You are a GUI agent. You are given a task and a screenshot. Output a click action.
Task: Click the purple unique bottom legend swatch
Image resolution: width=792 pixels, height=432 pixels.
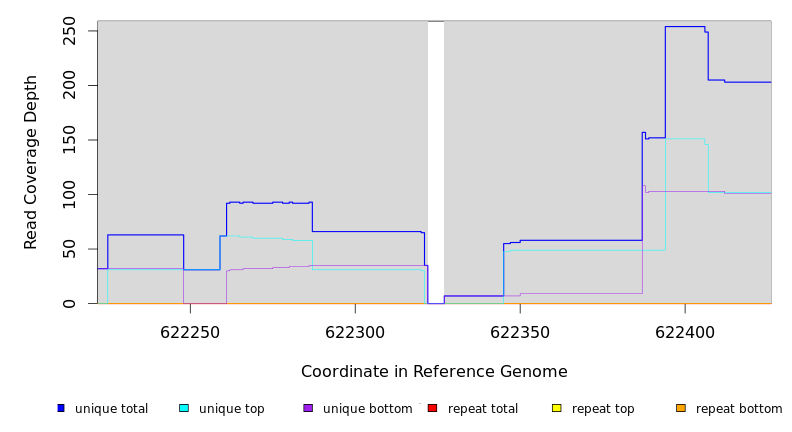click(308, 408)
